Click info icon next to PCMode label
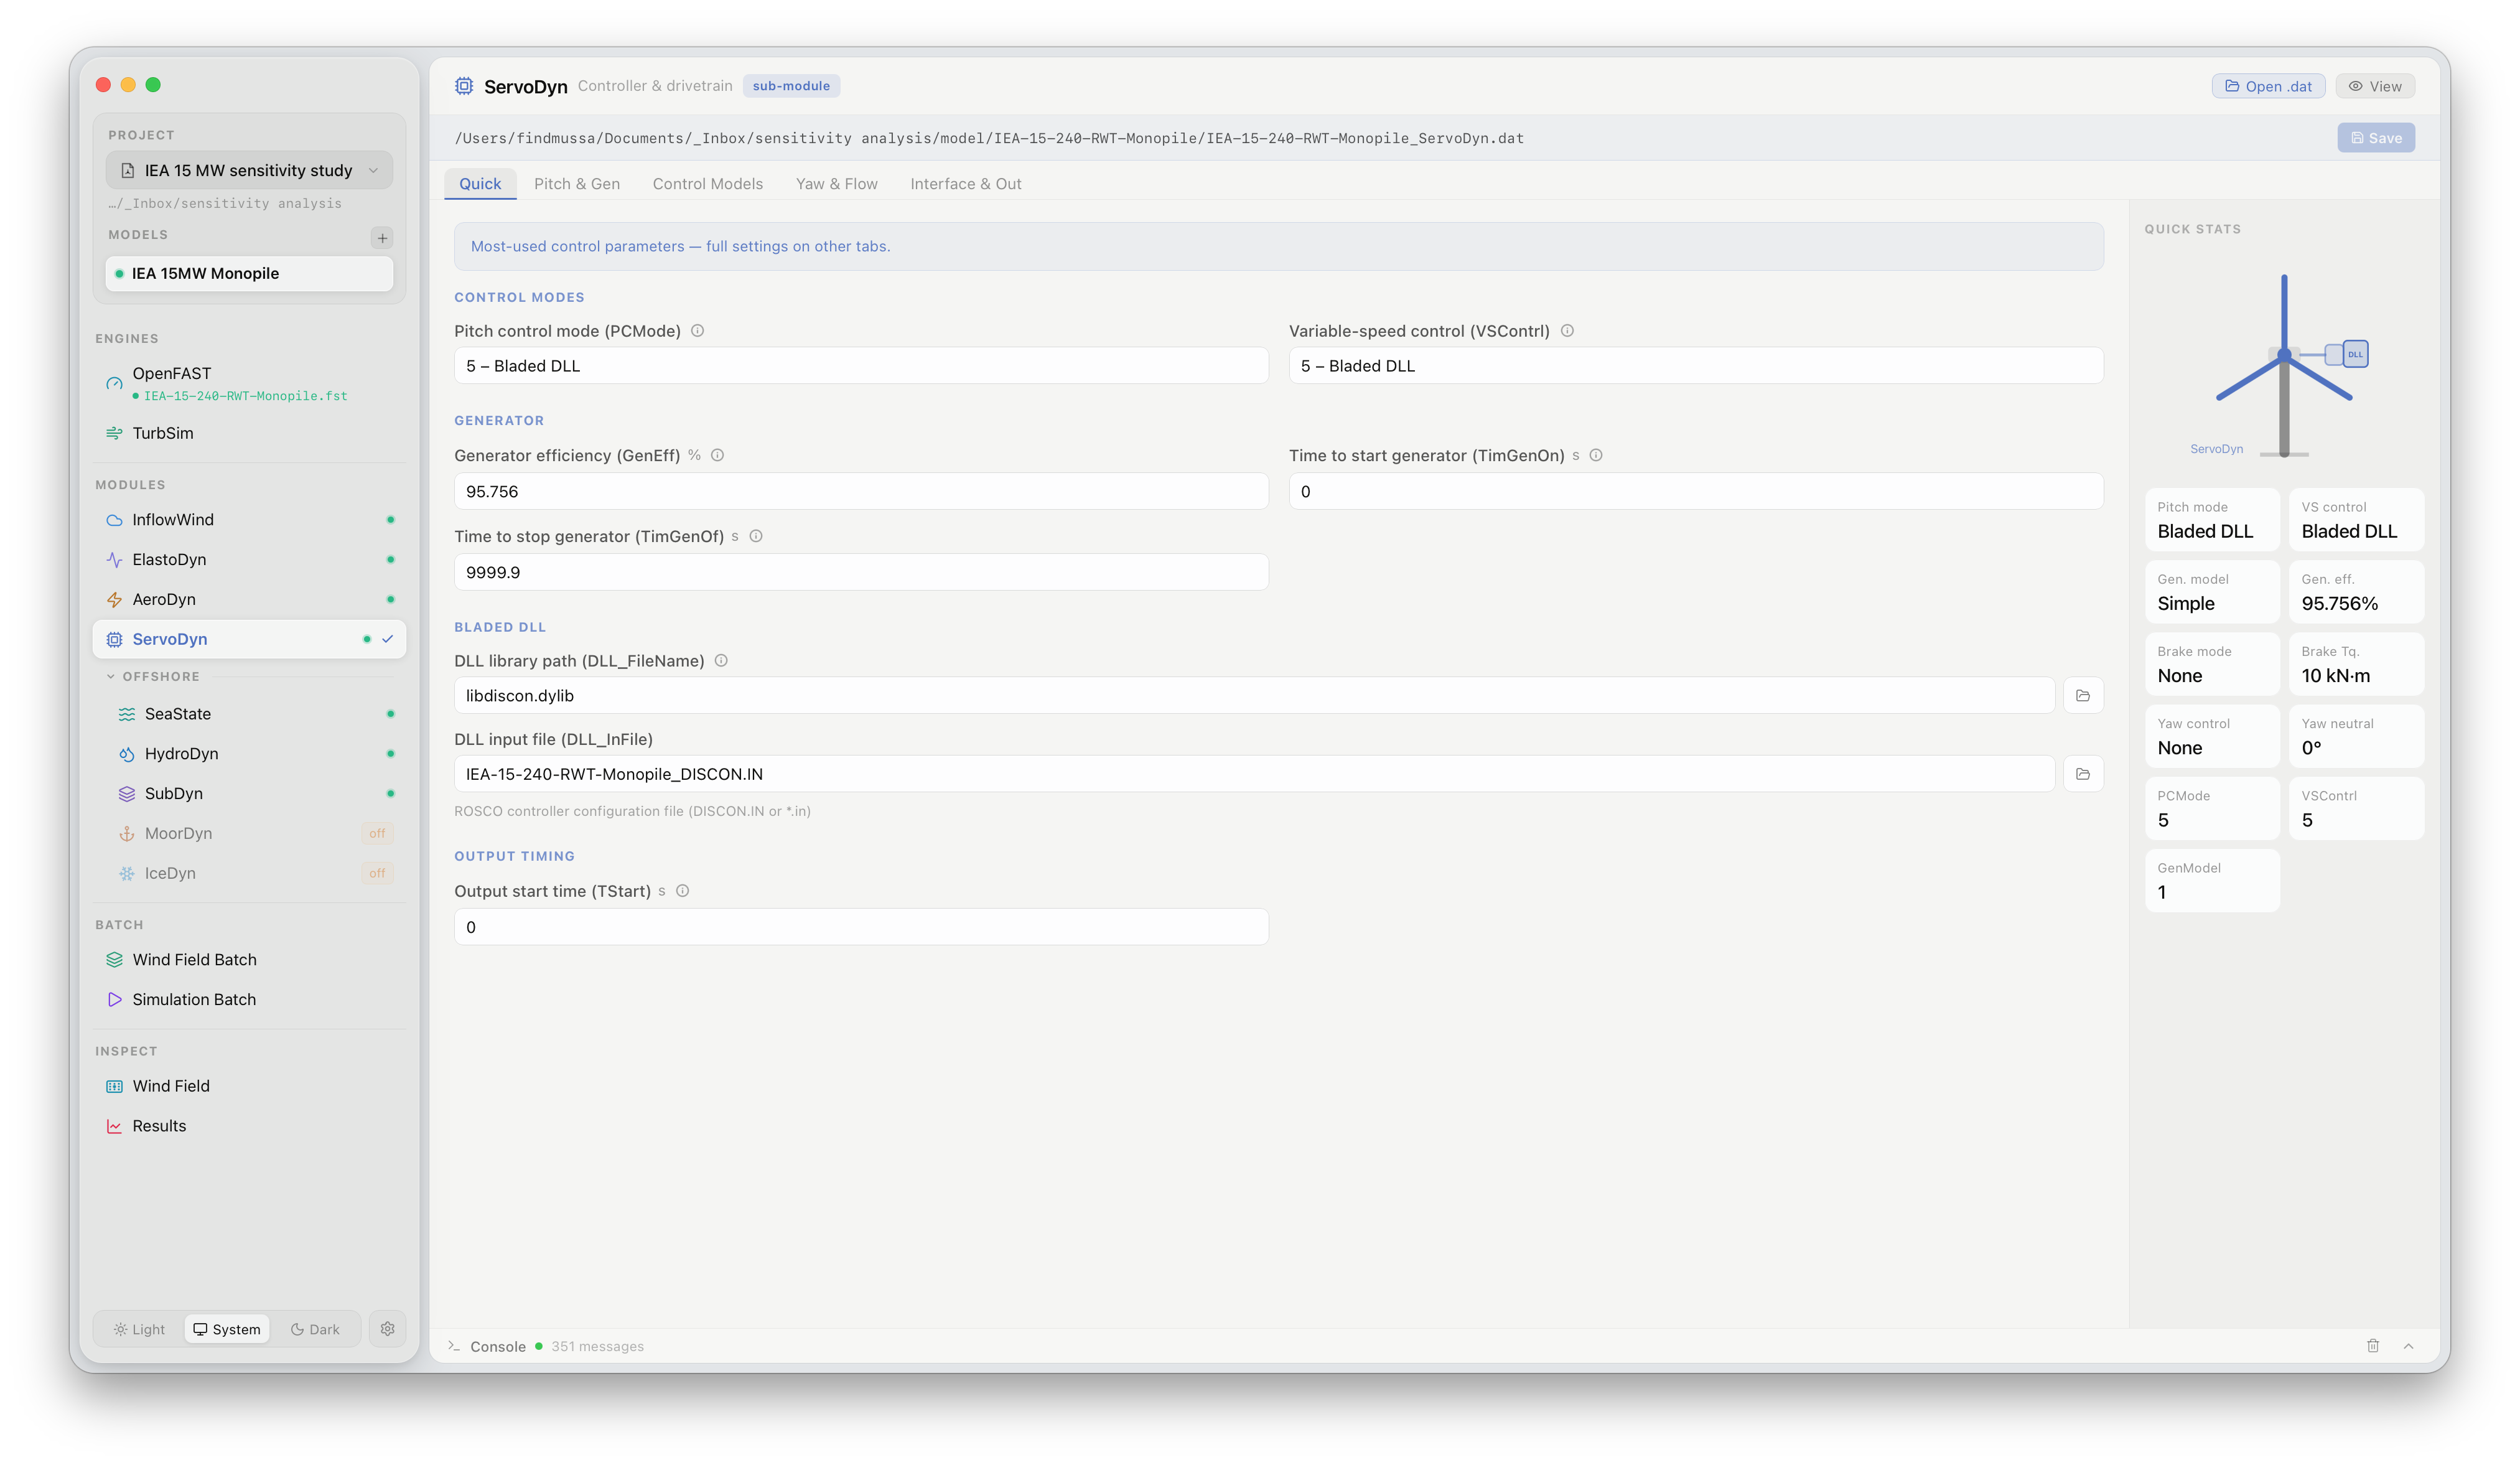The width and height of the screenshot is (2520, 1465). point(698,331)
